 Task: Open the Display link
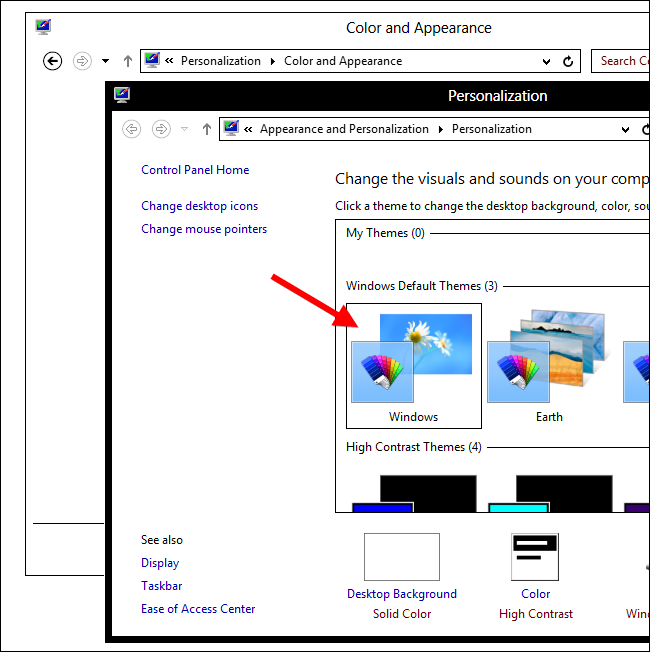click(160, 563)
